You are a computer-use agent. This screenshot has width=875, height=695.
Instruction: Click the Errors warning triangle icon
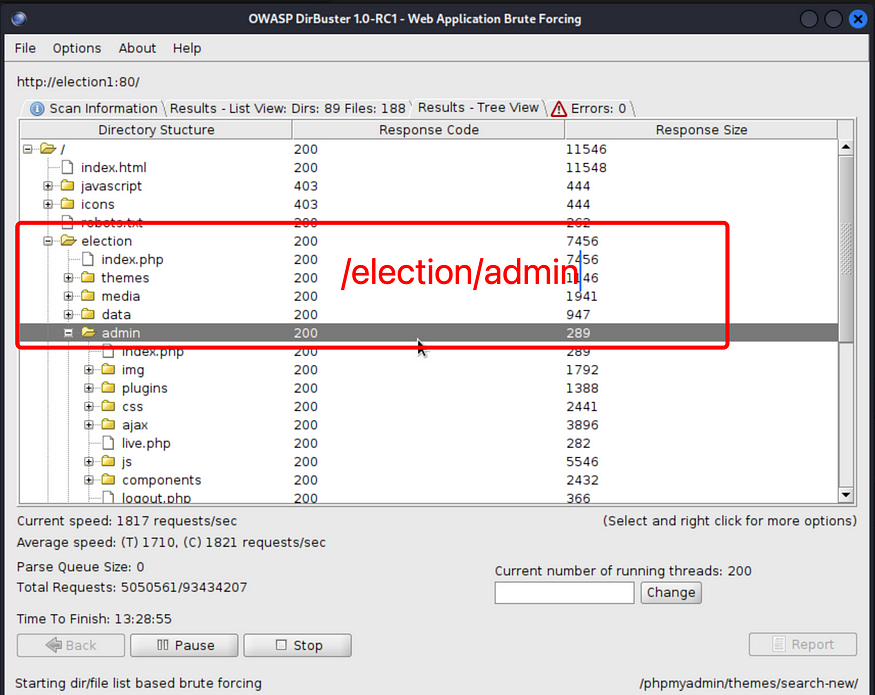(x=559, y=109)
